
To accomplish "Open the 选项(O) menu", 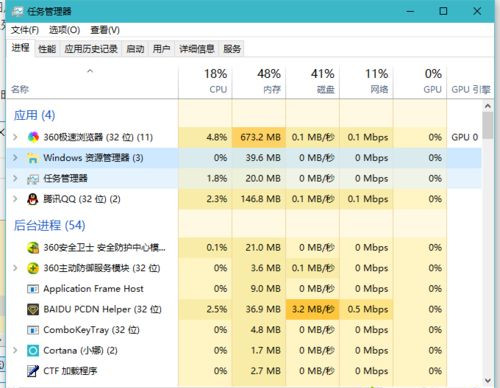I will 64,30.
